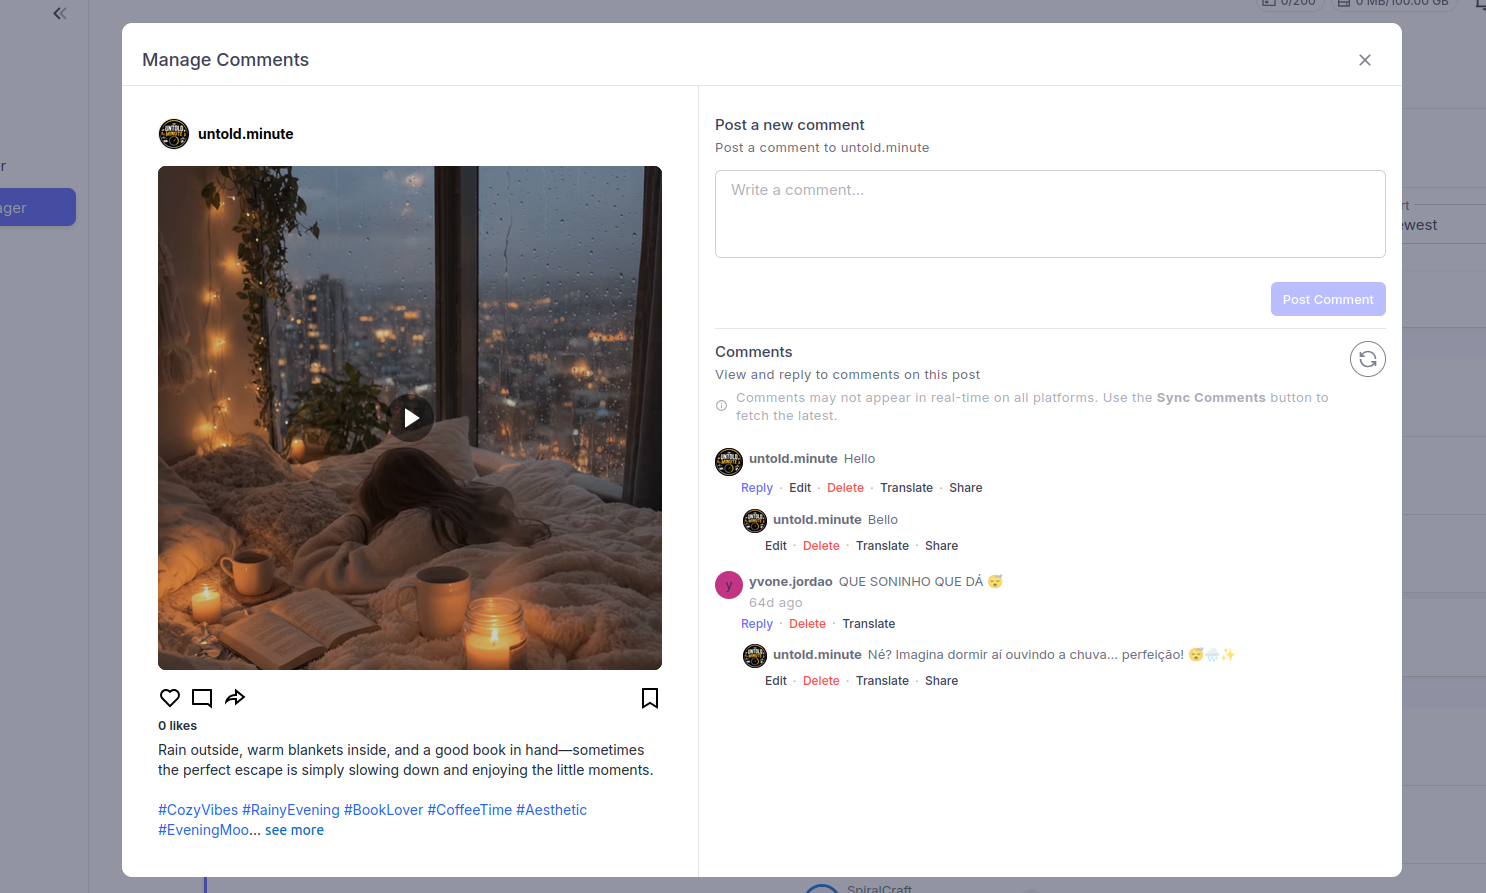Share the Hello comment

coord(965,488)
